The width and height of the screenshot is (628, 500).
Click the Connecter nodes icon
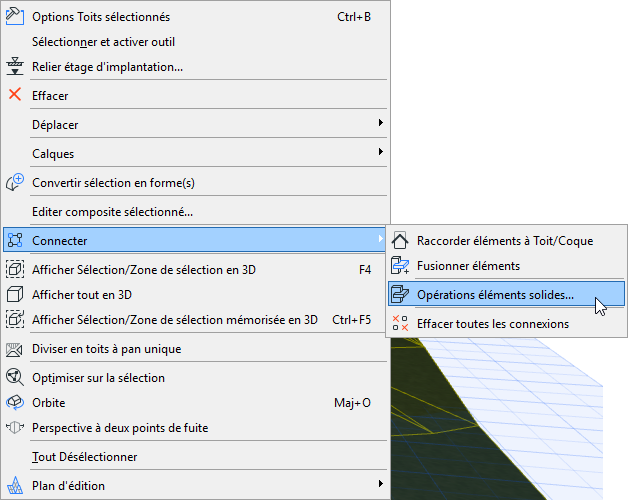15,240
